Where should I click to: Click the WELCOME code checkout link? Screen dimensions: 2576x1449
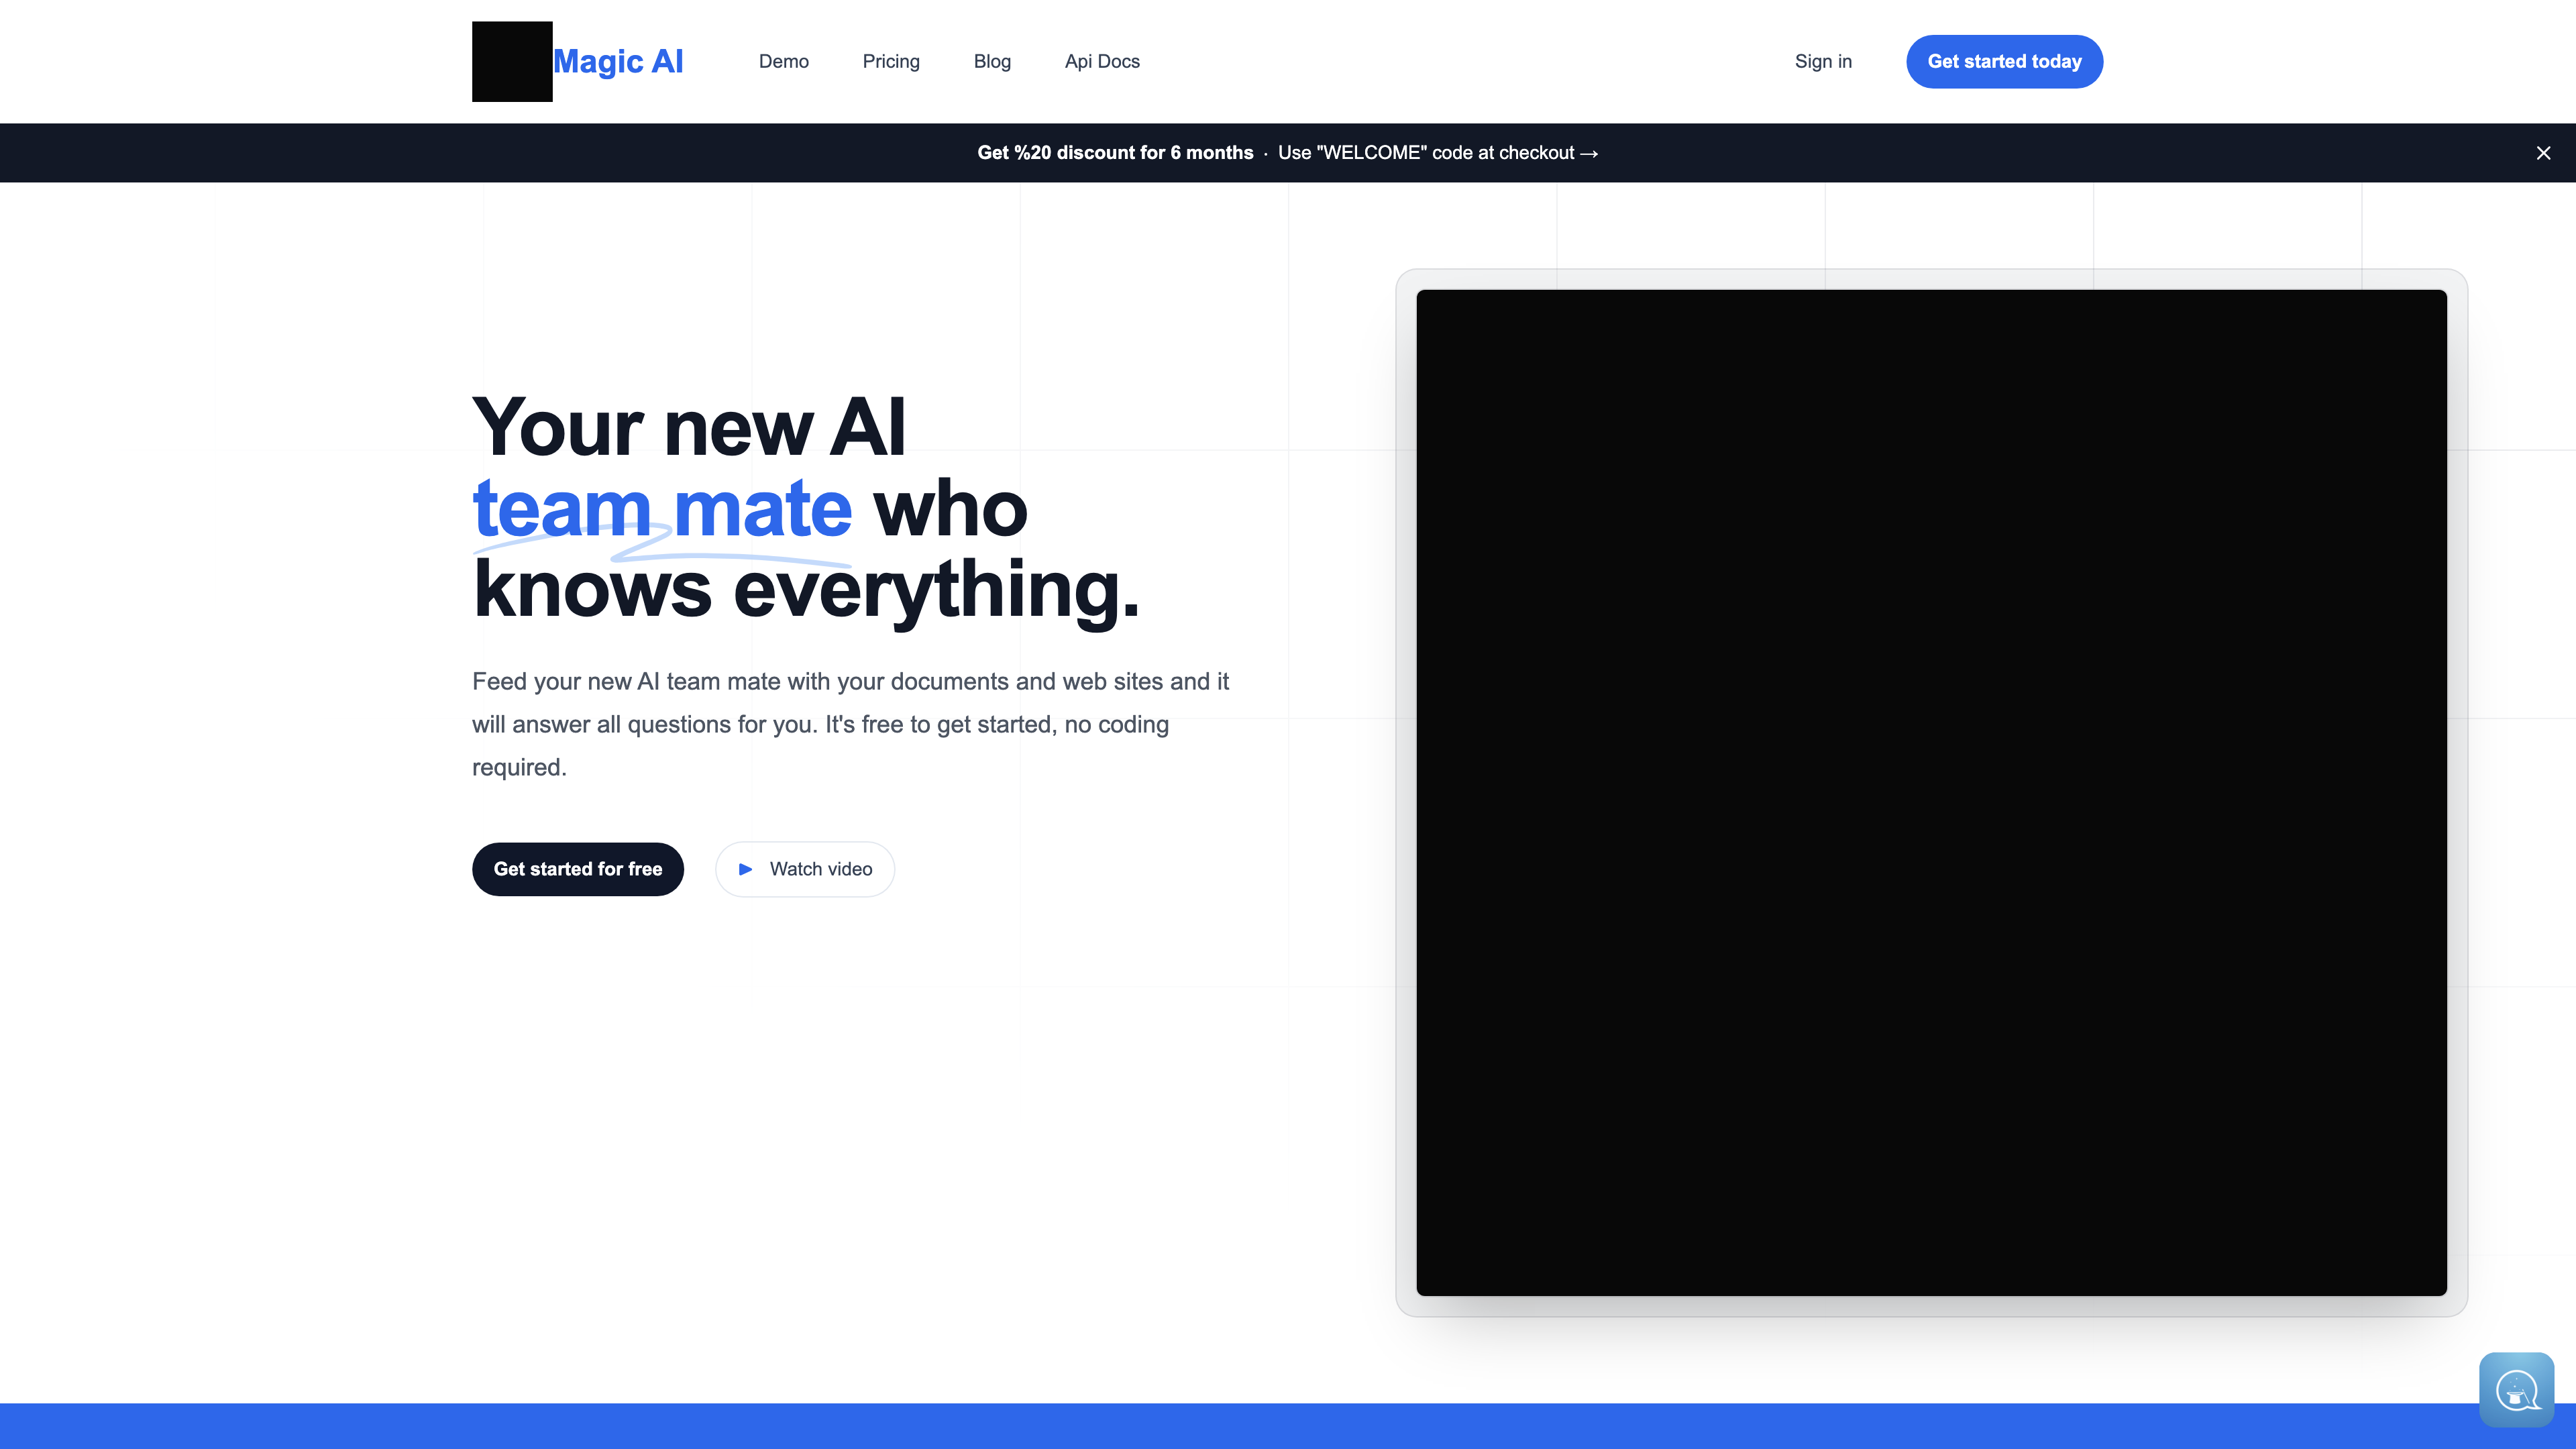coord(1433,152)
